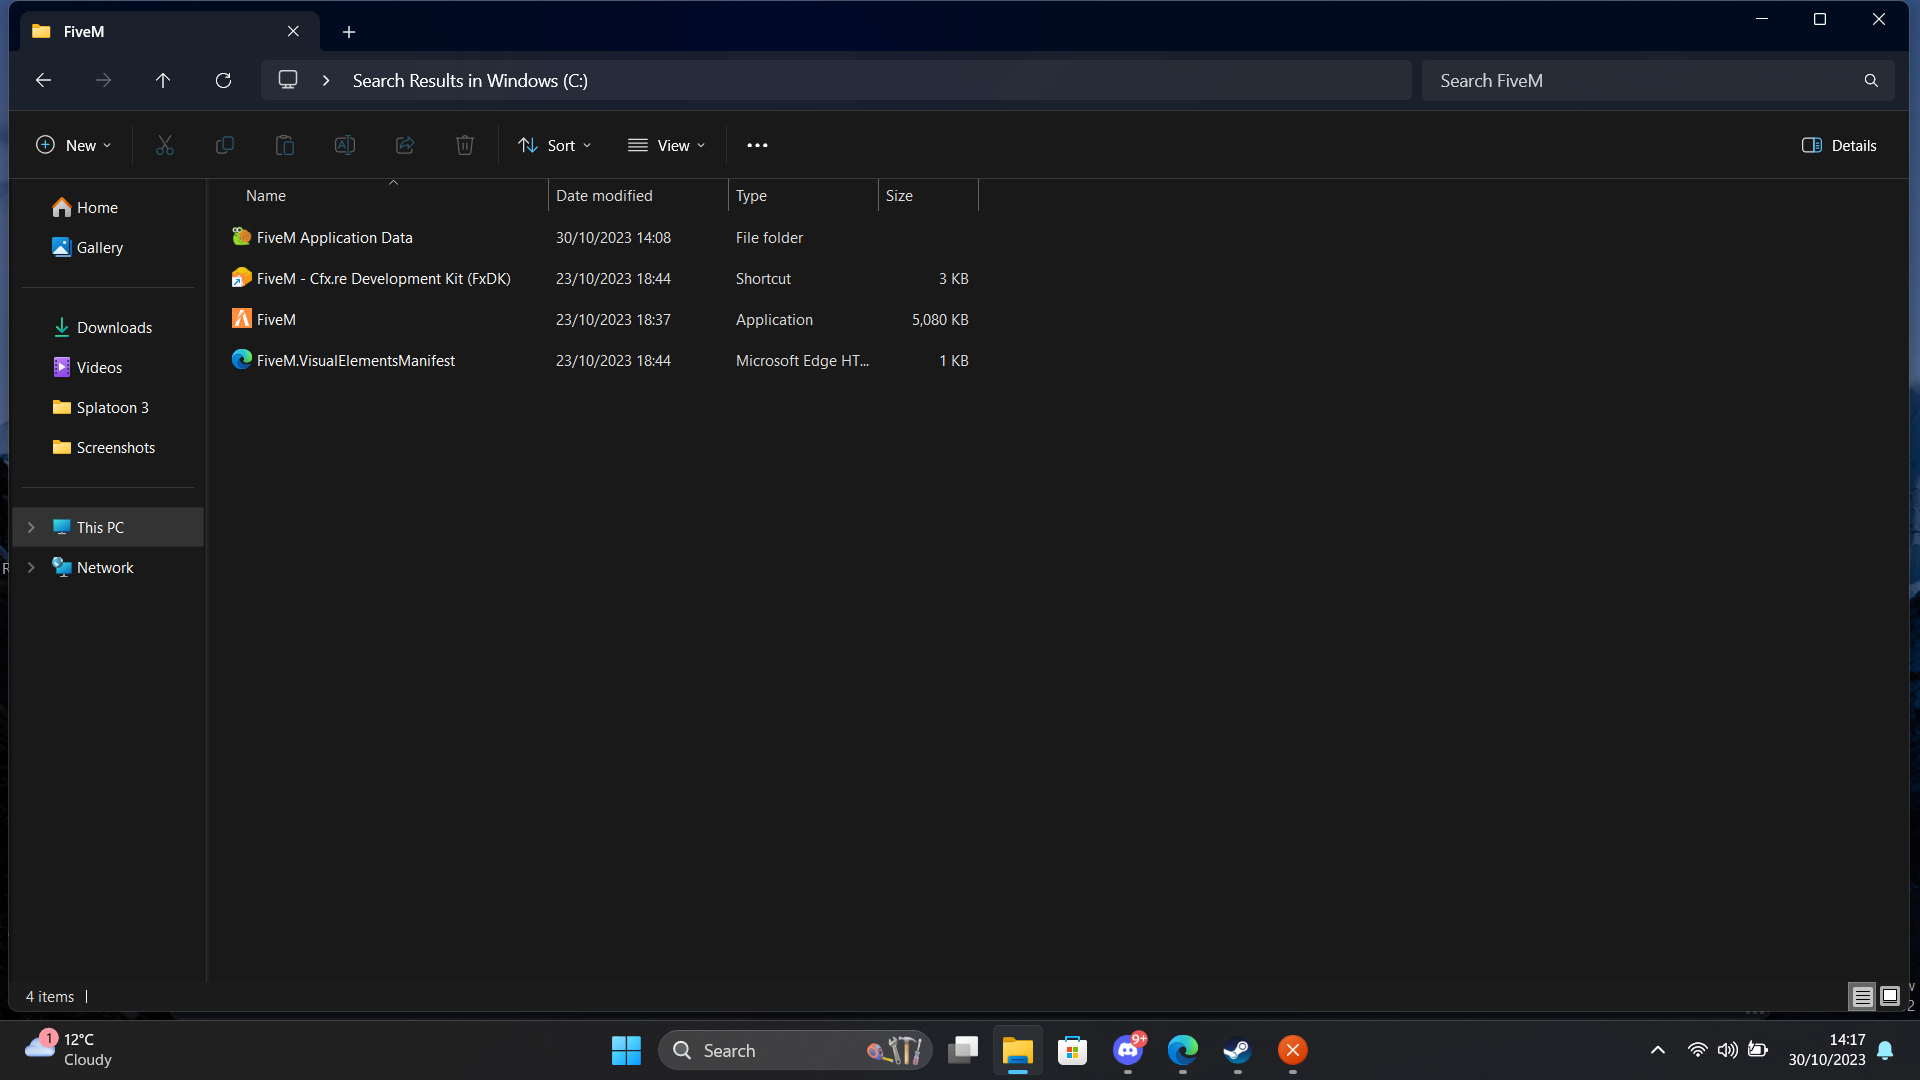Open the Sort dropdown

555,145
